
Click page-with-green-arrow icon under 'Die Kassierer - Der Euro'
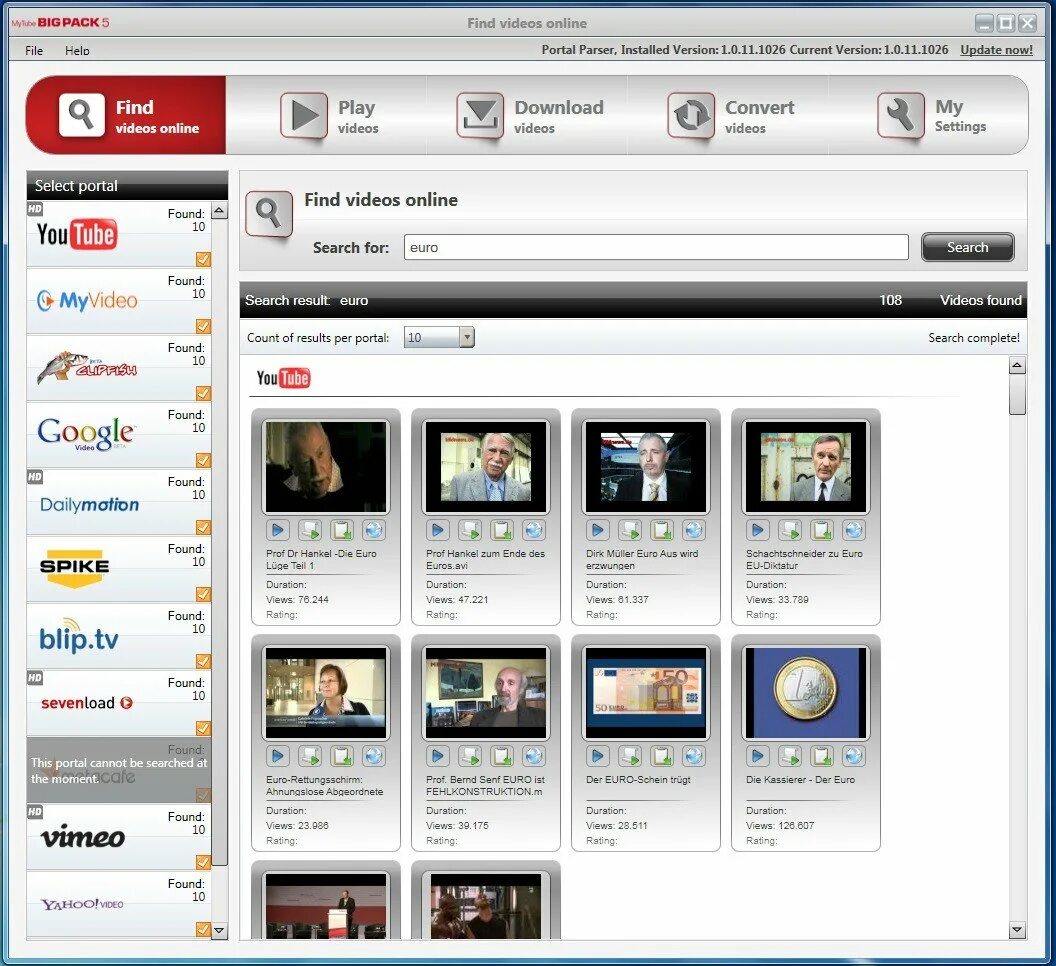pos(790,756)
